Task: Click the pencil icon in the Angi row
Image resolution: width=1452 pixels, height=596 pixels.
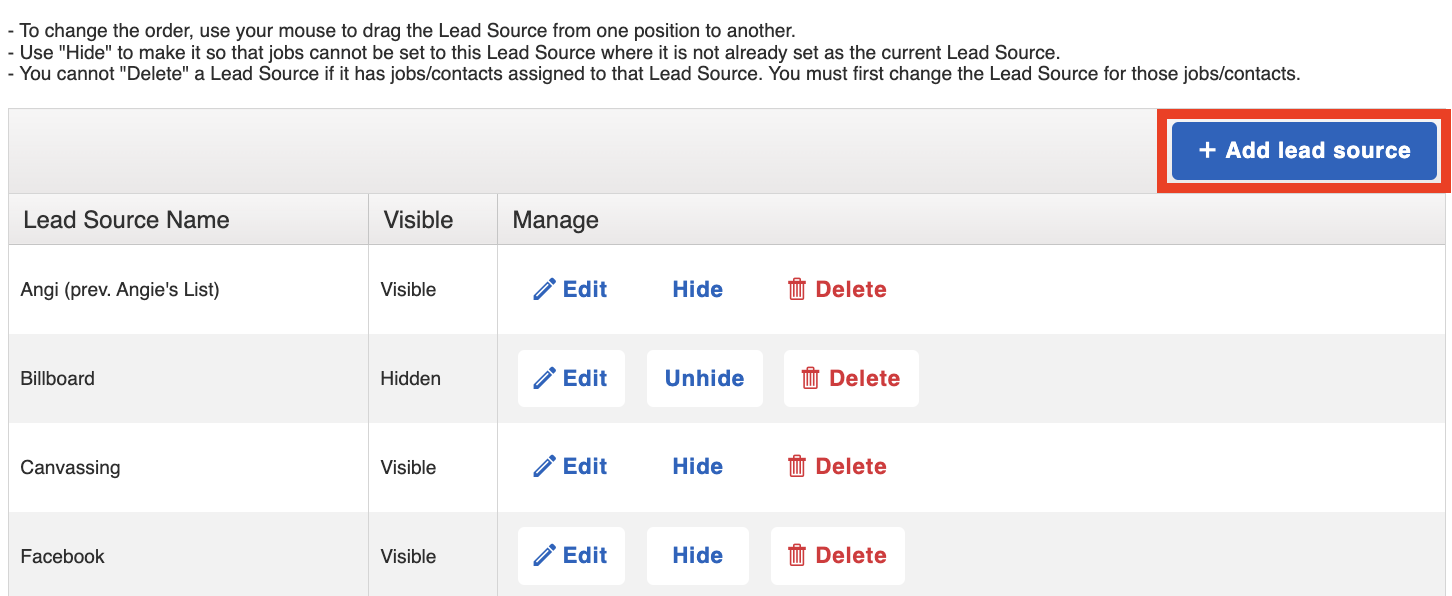Action: (x=545, y=290)
